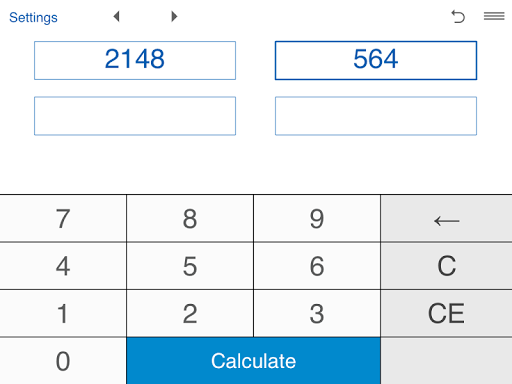
Task: Tap the 5 key on keypad
Action: click(190, 266)
